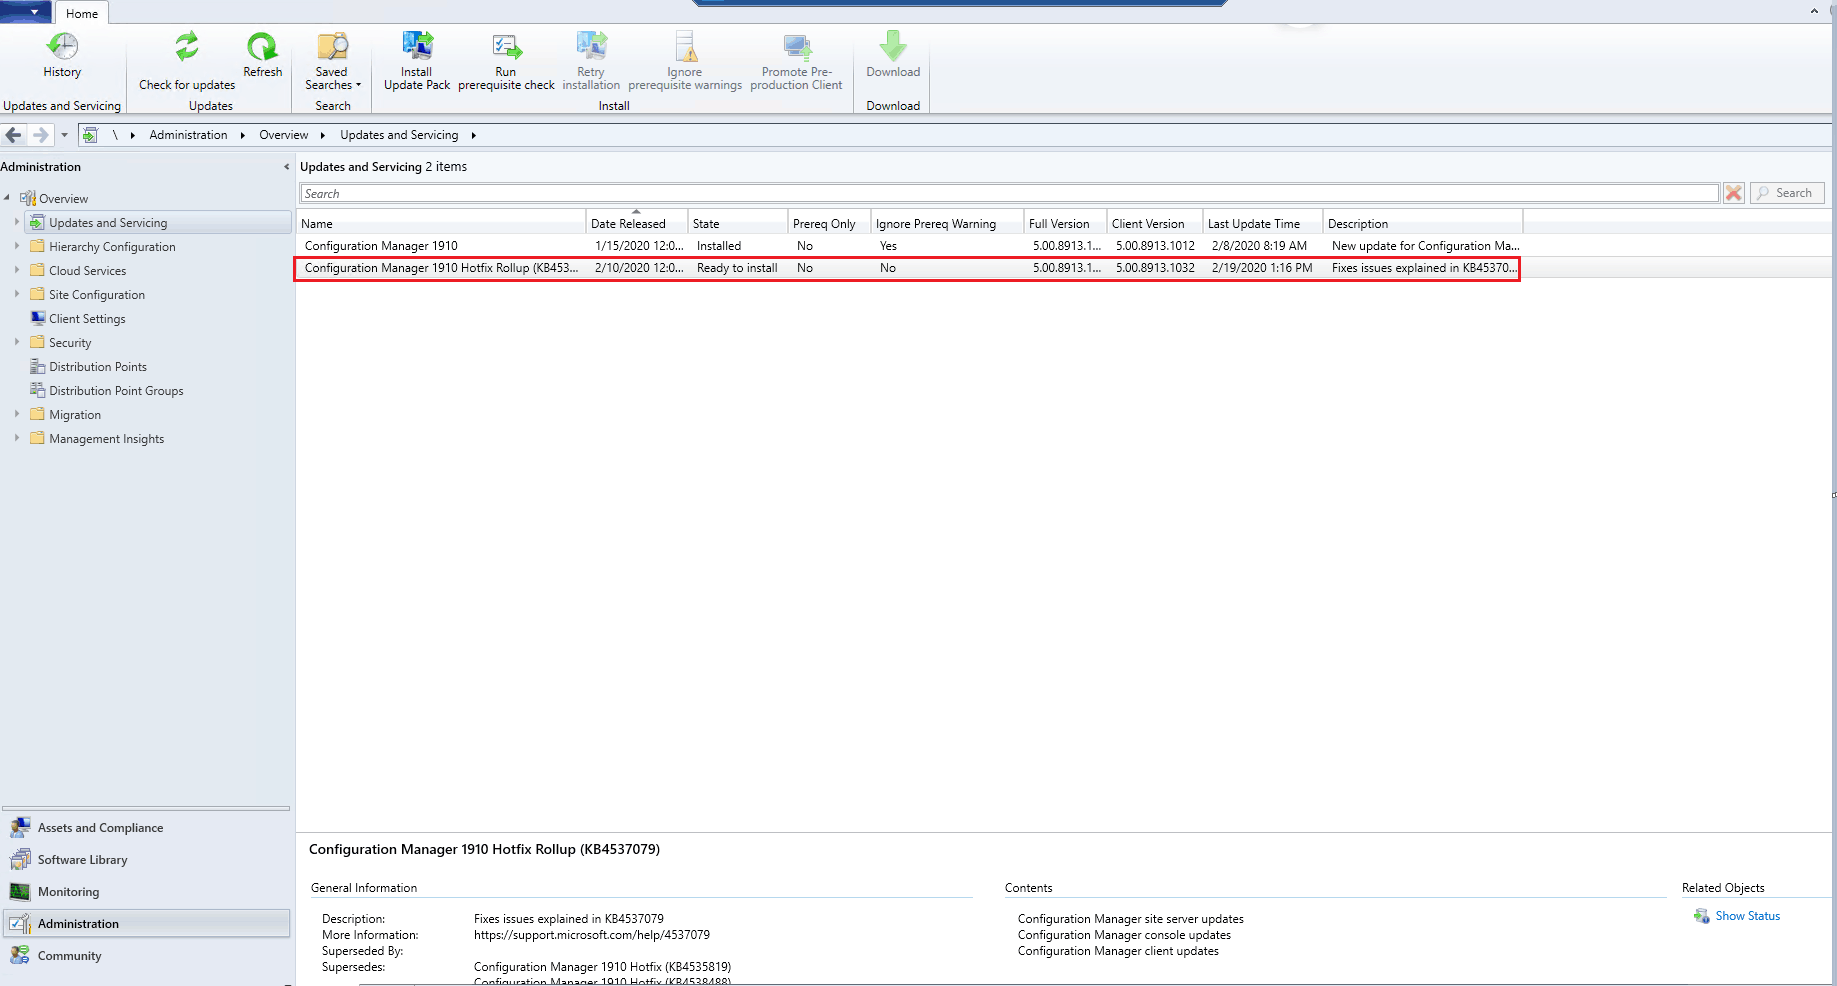Click Overview in breadcrumb path

point(283,135)
